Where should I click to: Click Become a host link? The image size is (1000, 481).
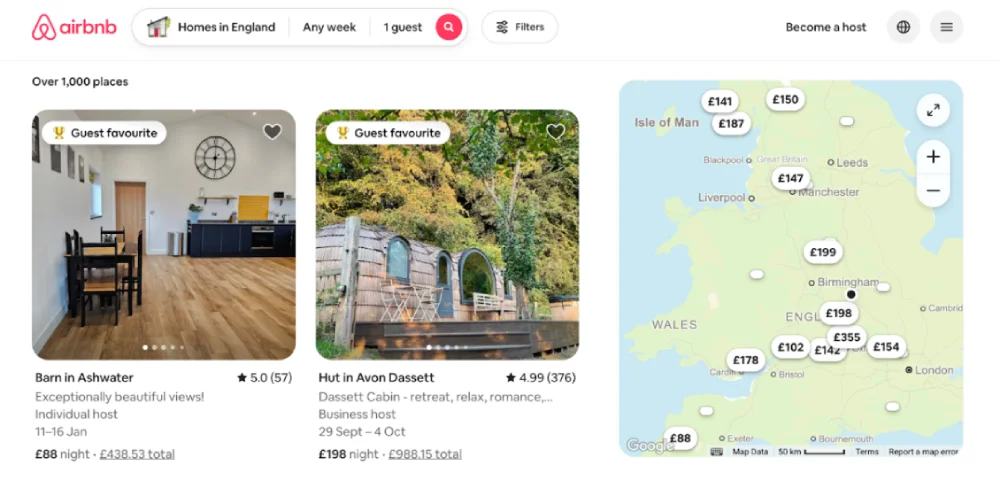[826, 27]
